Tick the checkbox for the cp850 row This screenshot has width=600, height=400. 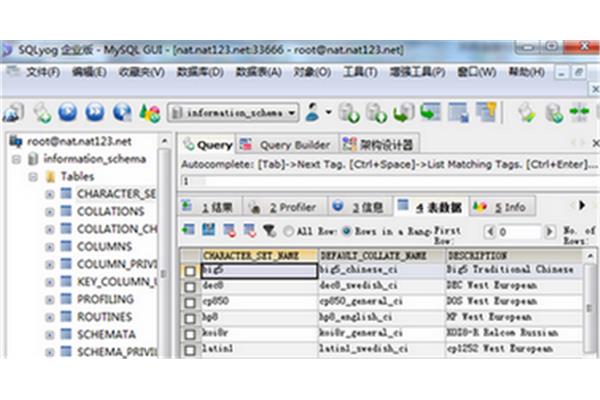(190, 302)
